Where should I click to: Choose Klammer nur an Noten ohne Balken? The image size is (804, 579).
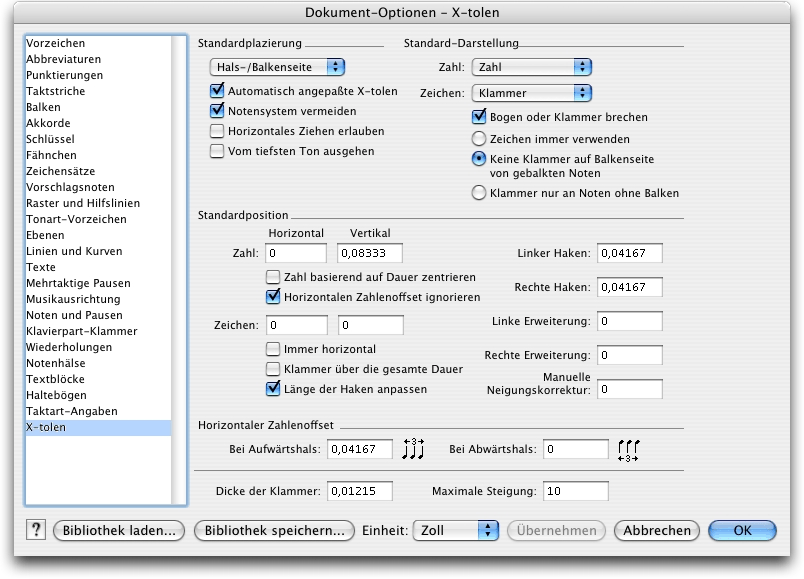click(478, 193)
